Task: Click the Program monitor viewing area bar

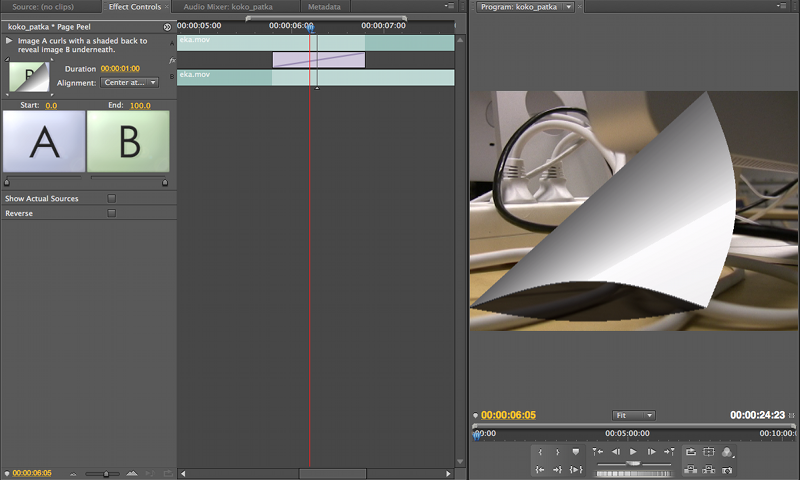Action: [x=634, y=425]
